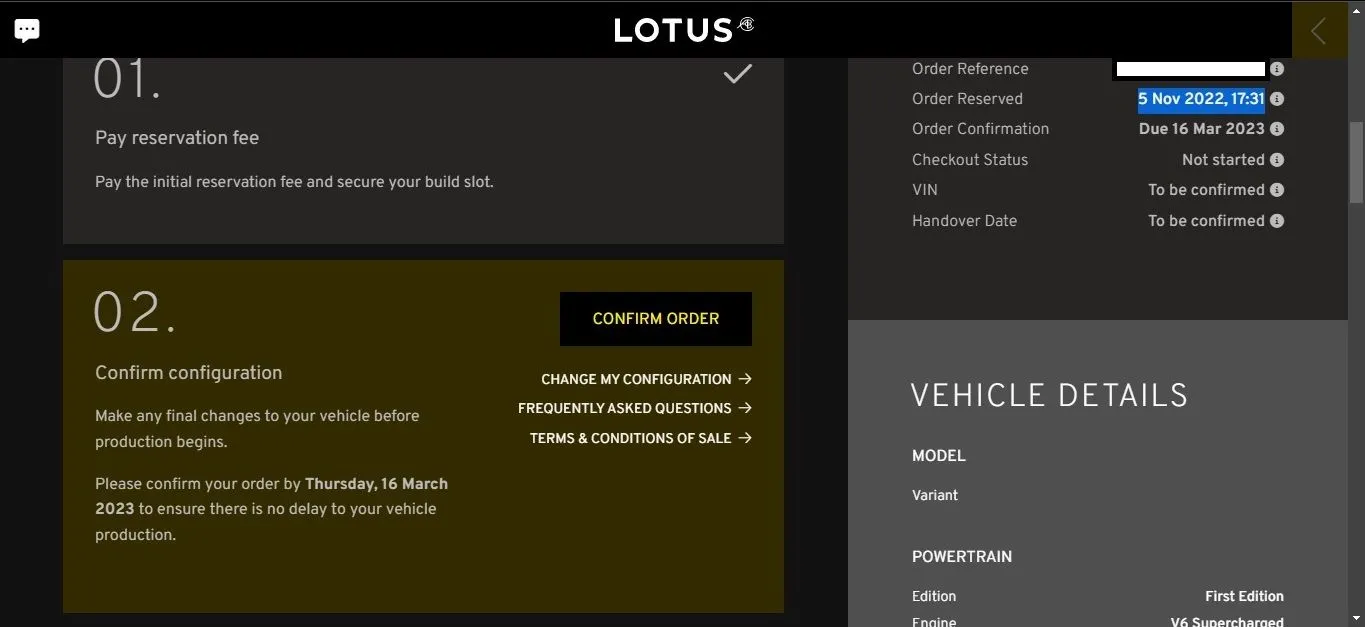
Task: Click info icon next to Order Reference
Action: tap(1277, 69)
